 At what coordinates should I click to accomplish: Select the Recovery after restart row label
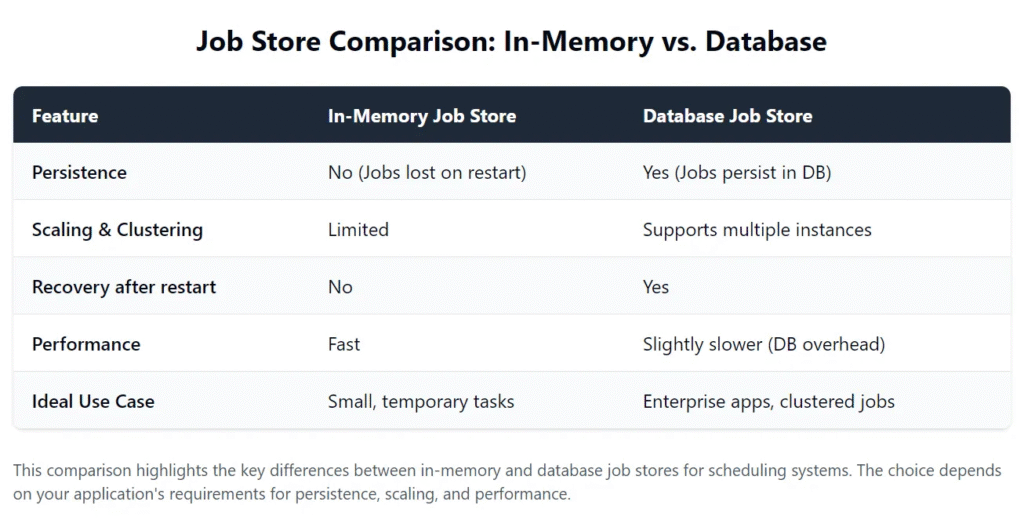point(124,287)
